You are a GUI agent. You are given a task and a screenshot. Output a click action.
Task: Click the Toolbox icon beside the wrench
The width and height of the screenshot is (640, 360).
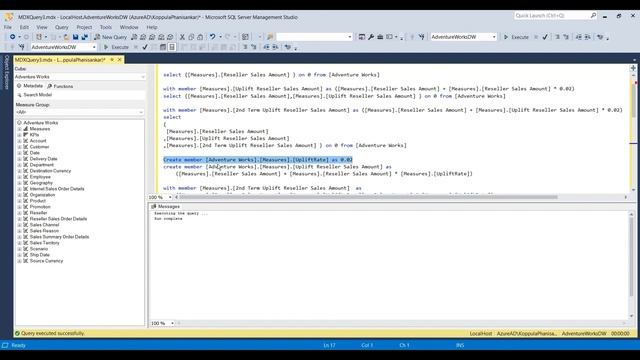(x=380, y=37)
